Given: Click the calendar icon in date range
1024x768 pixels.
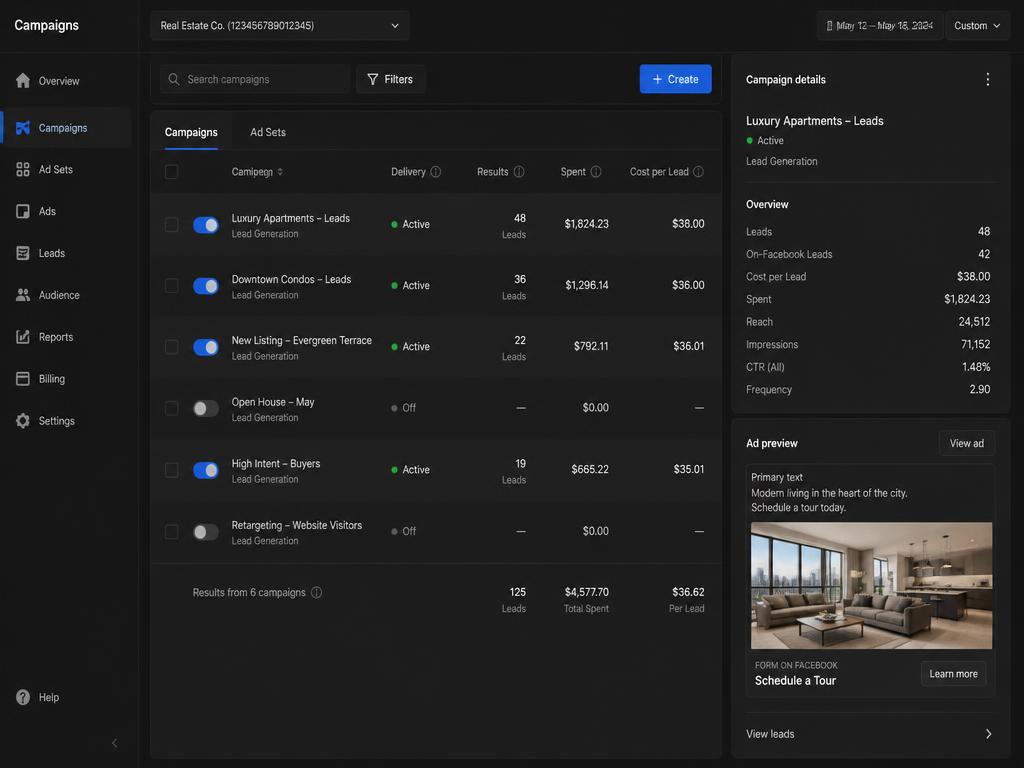Looking at the screenshot, I should coord(829,25).
